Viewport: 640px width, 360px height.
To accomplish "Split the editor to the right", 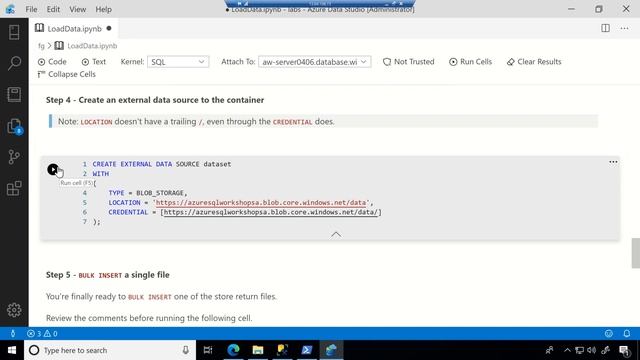I will [x=605, y=28].
